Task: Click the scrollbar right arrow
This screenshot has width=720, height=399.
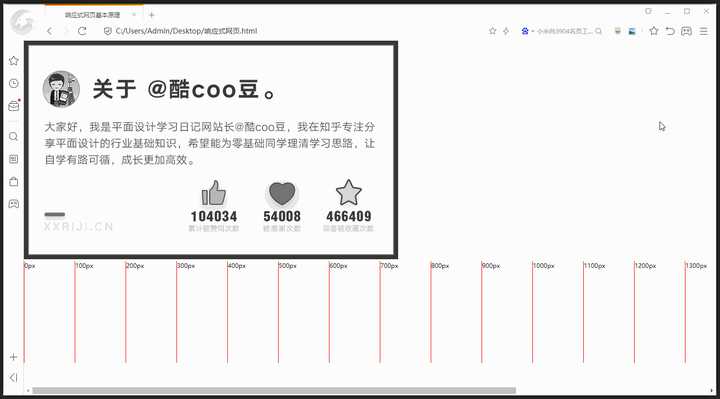Action: pos(712,391)
